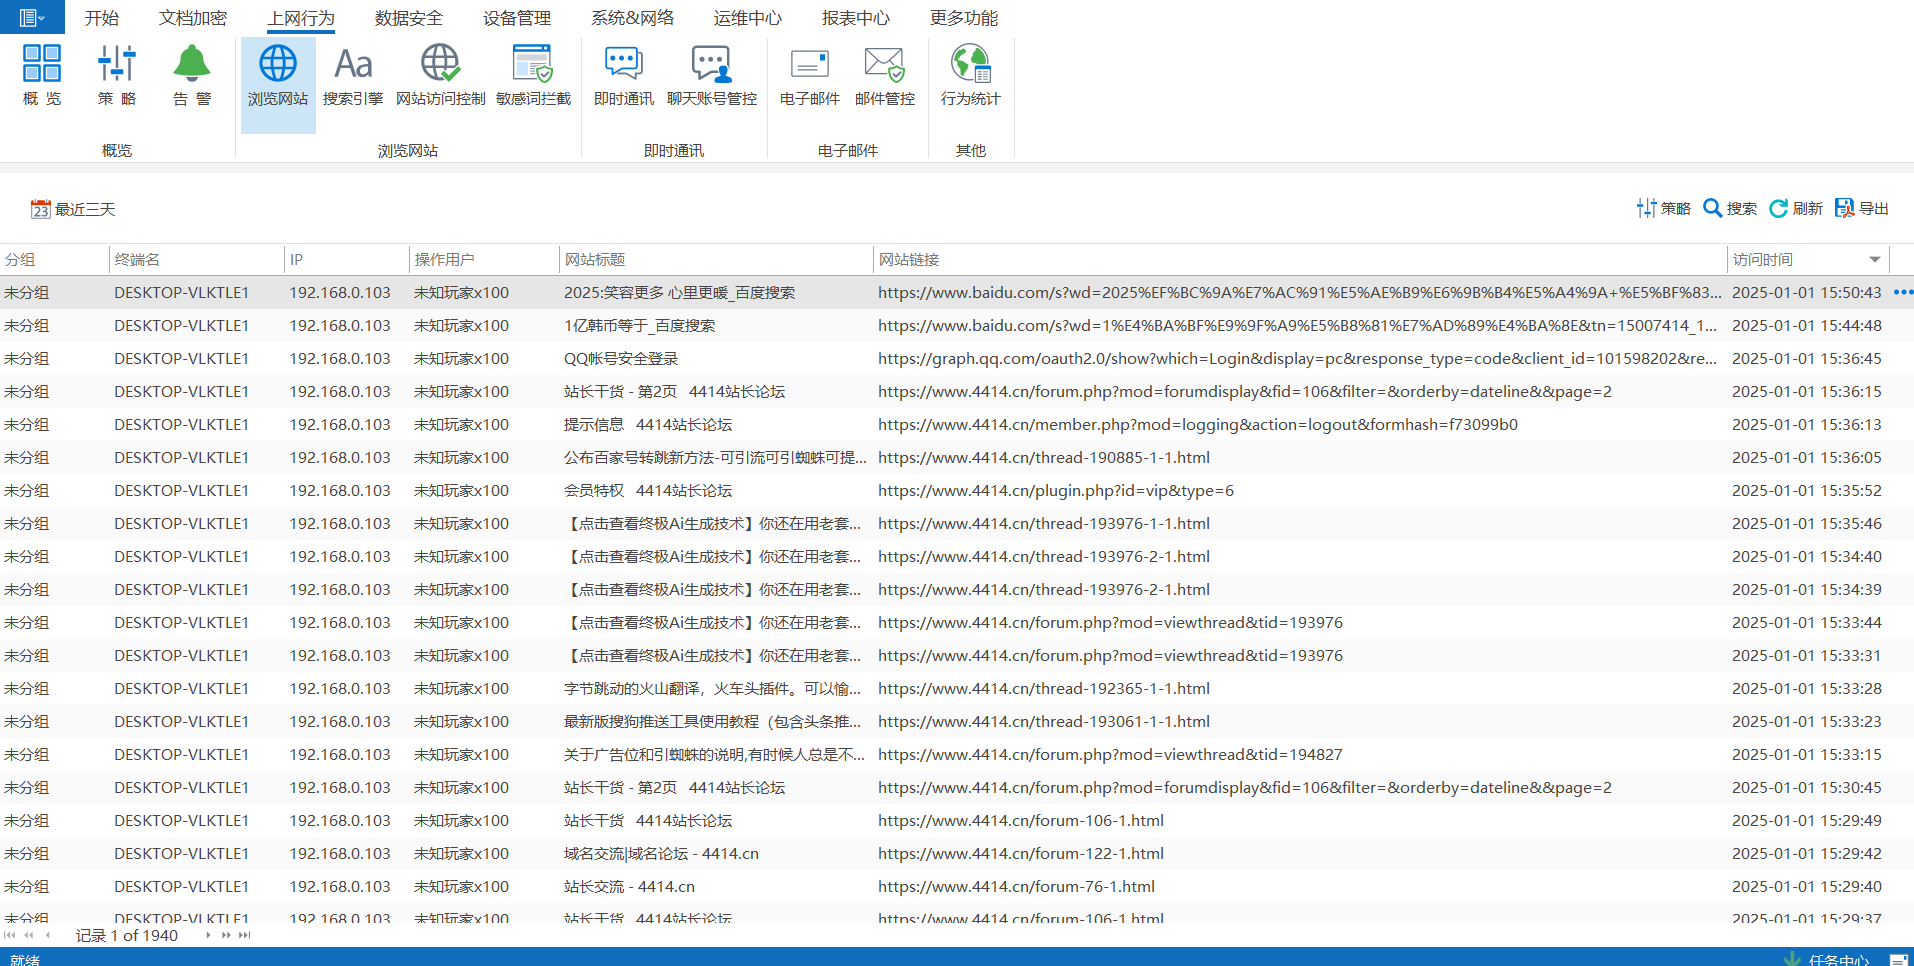Click the 搜索 search button
Viewport: 1914px width, 966px height.
coord(1730,208)
